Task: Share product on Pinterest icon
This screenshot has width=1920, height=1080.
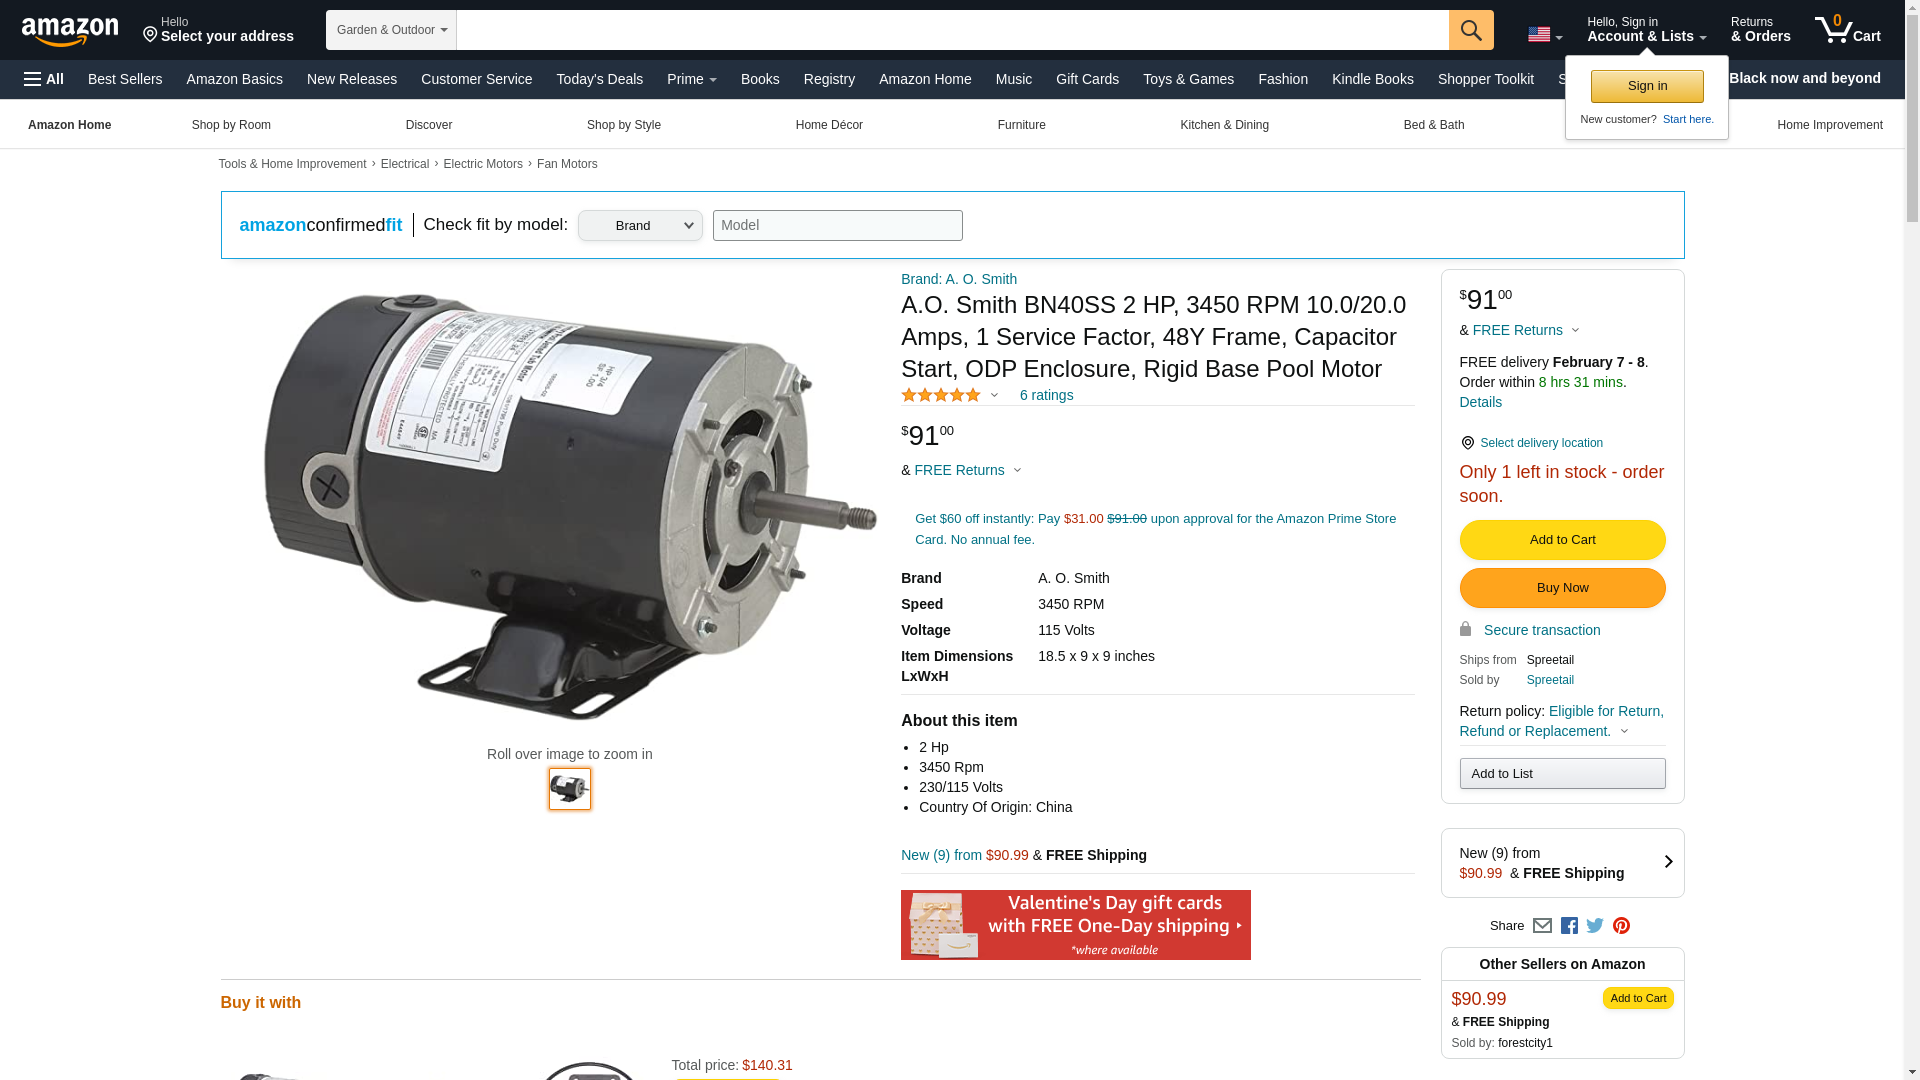Action: (1621, 926)
